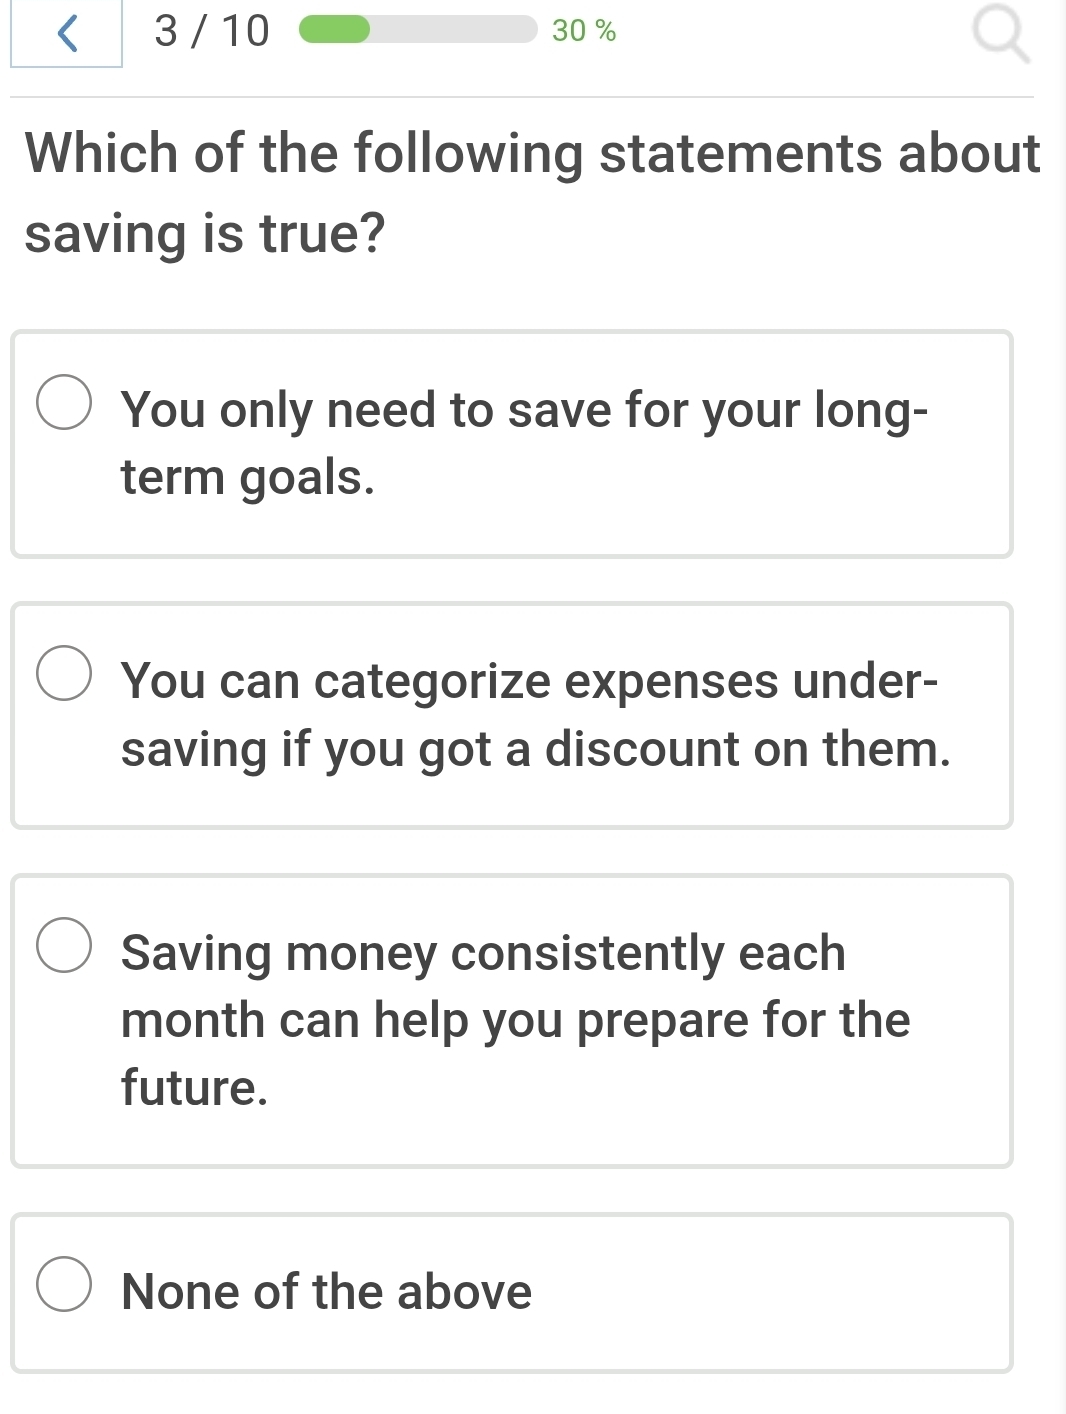This screenshot has width=1066, height=1414.
Task: Click 'You can categorize expenses under-' answer text
Action: coord(529,681)
